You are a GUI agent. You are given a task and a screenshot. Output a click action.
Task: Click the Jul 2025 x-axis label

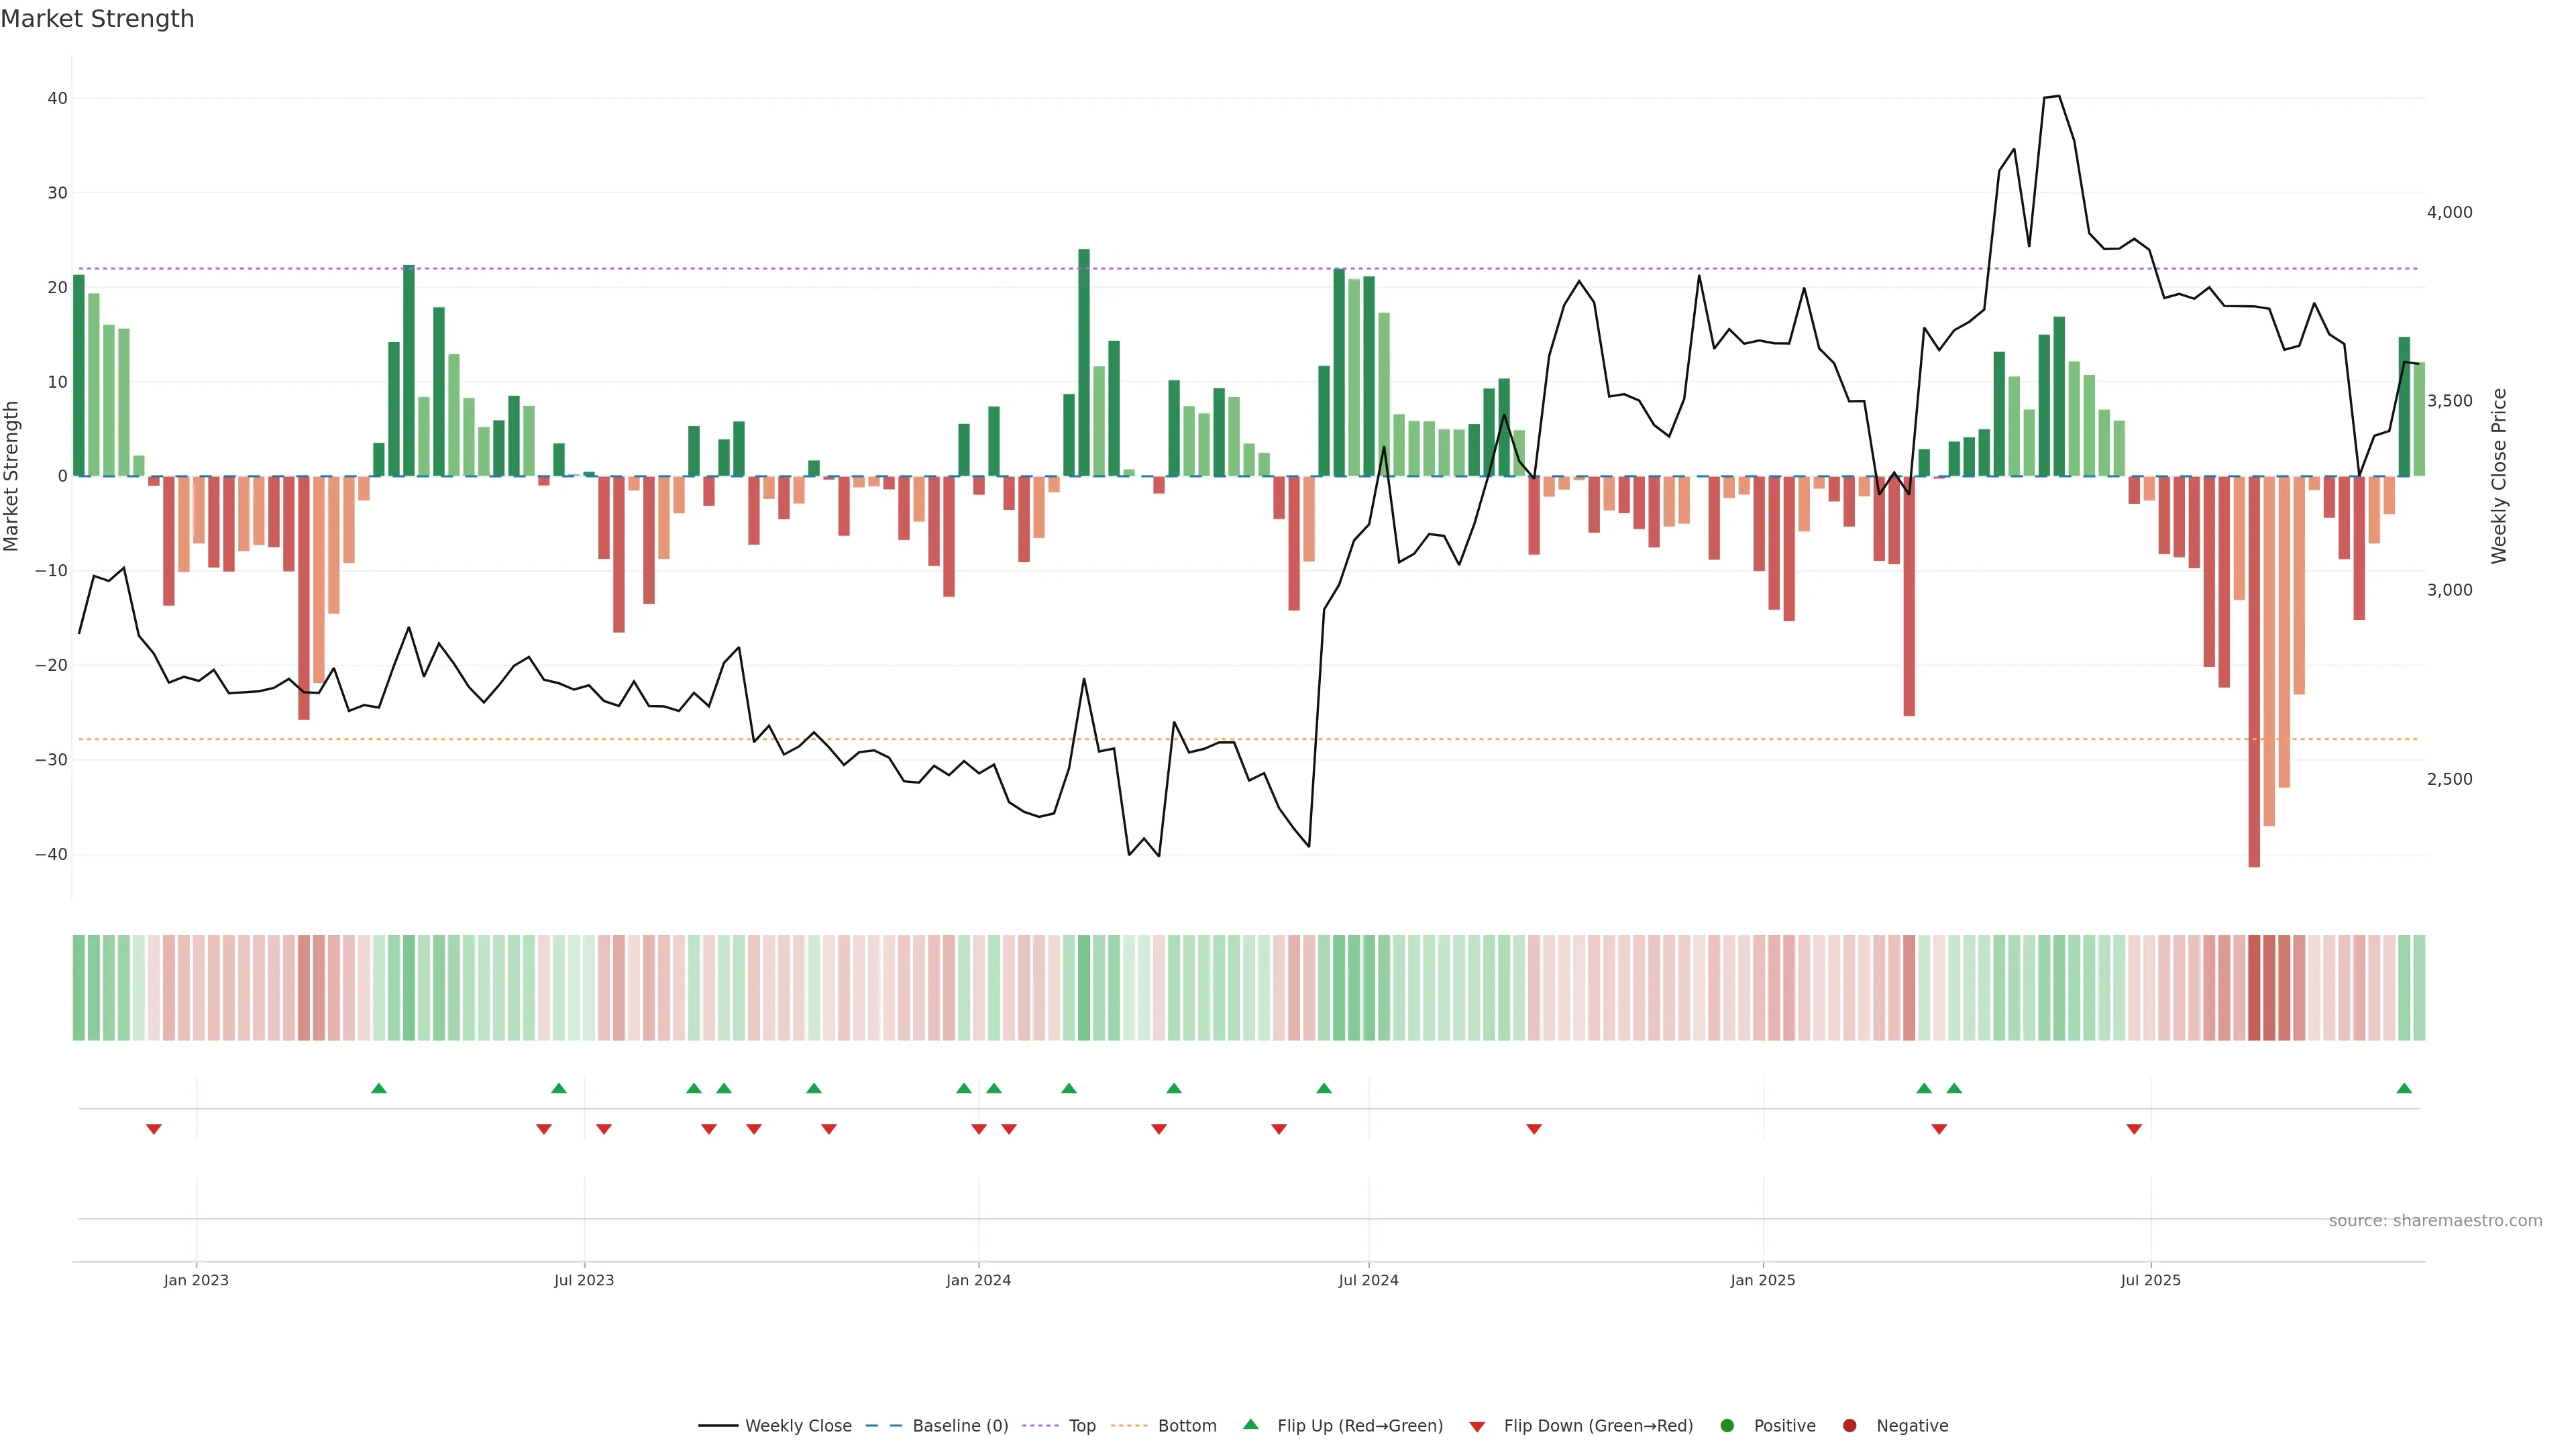click(2150, 1280)
